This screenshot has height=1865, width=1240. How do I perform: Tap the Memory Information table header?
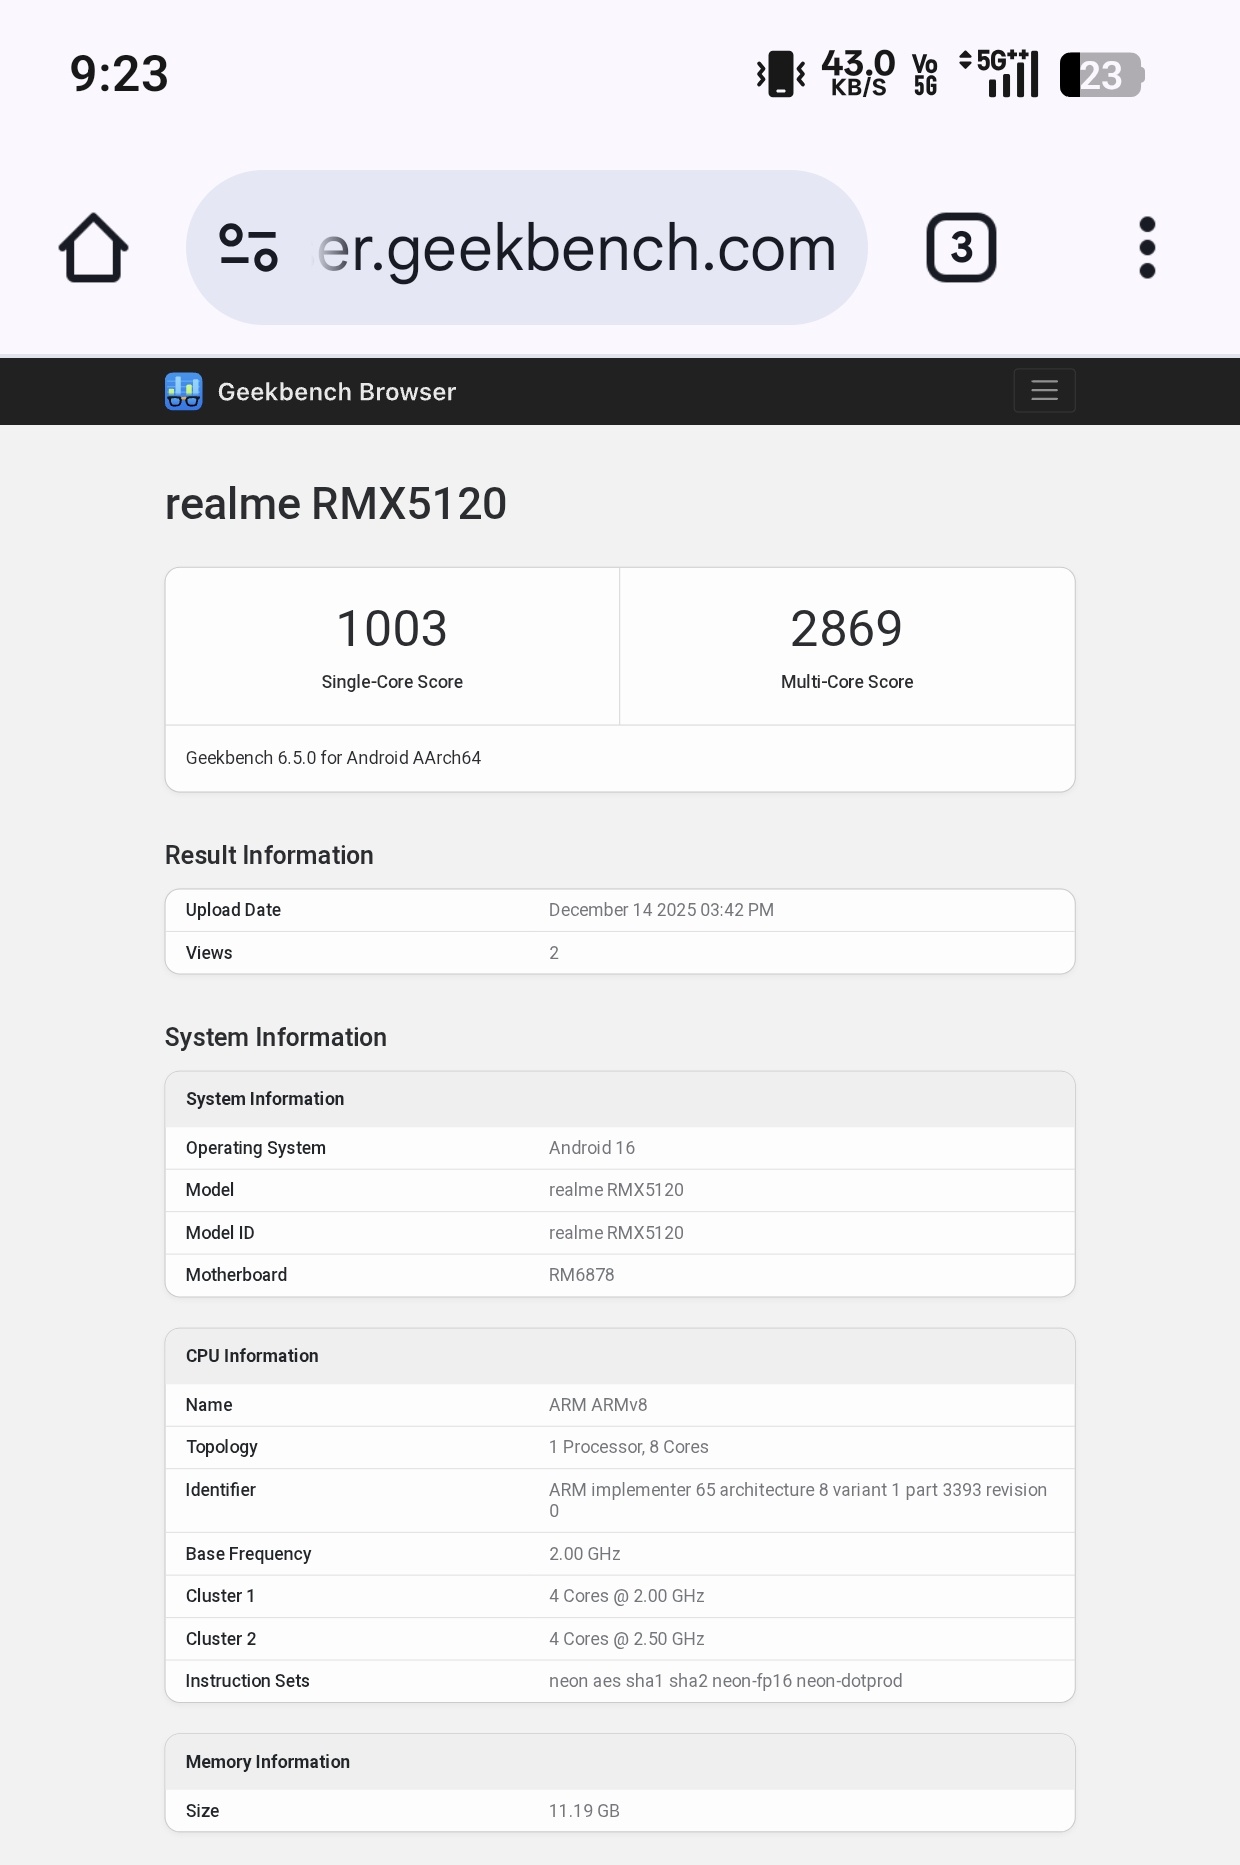point(268,1762)
